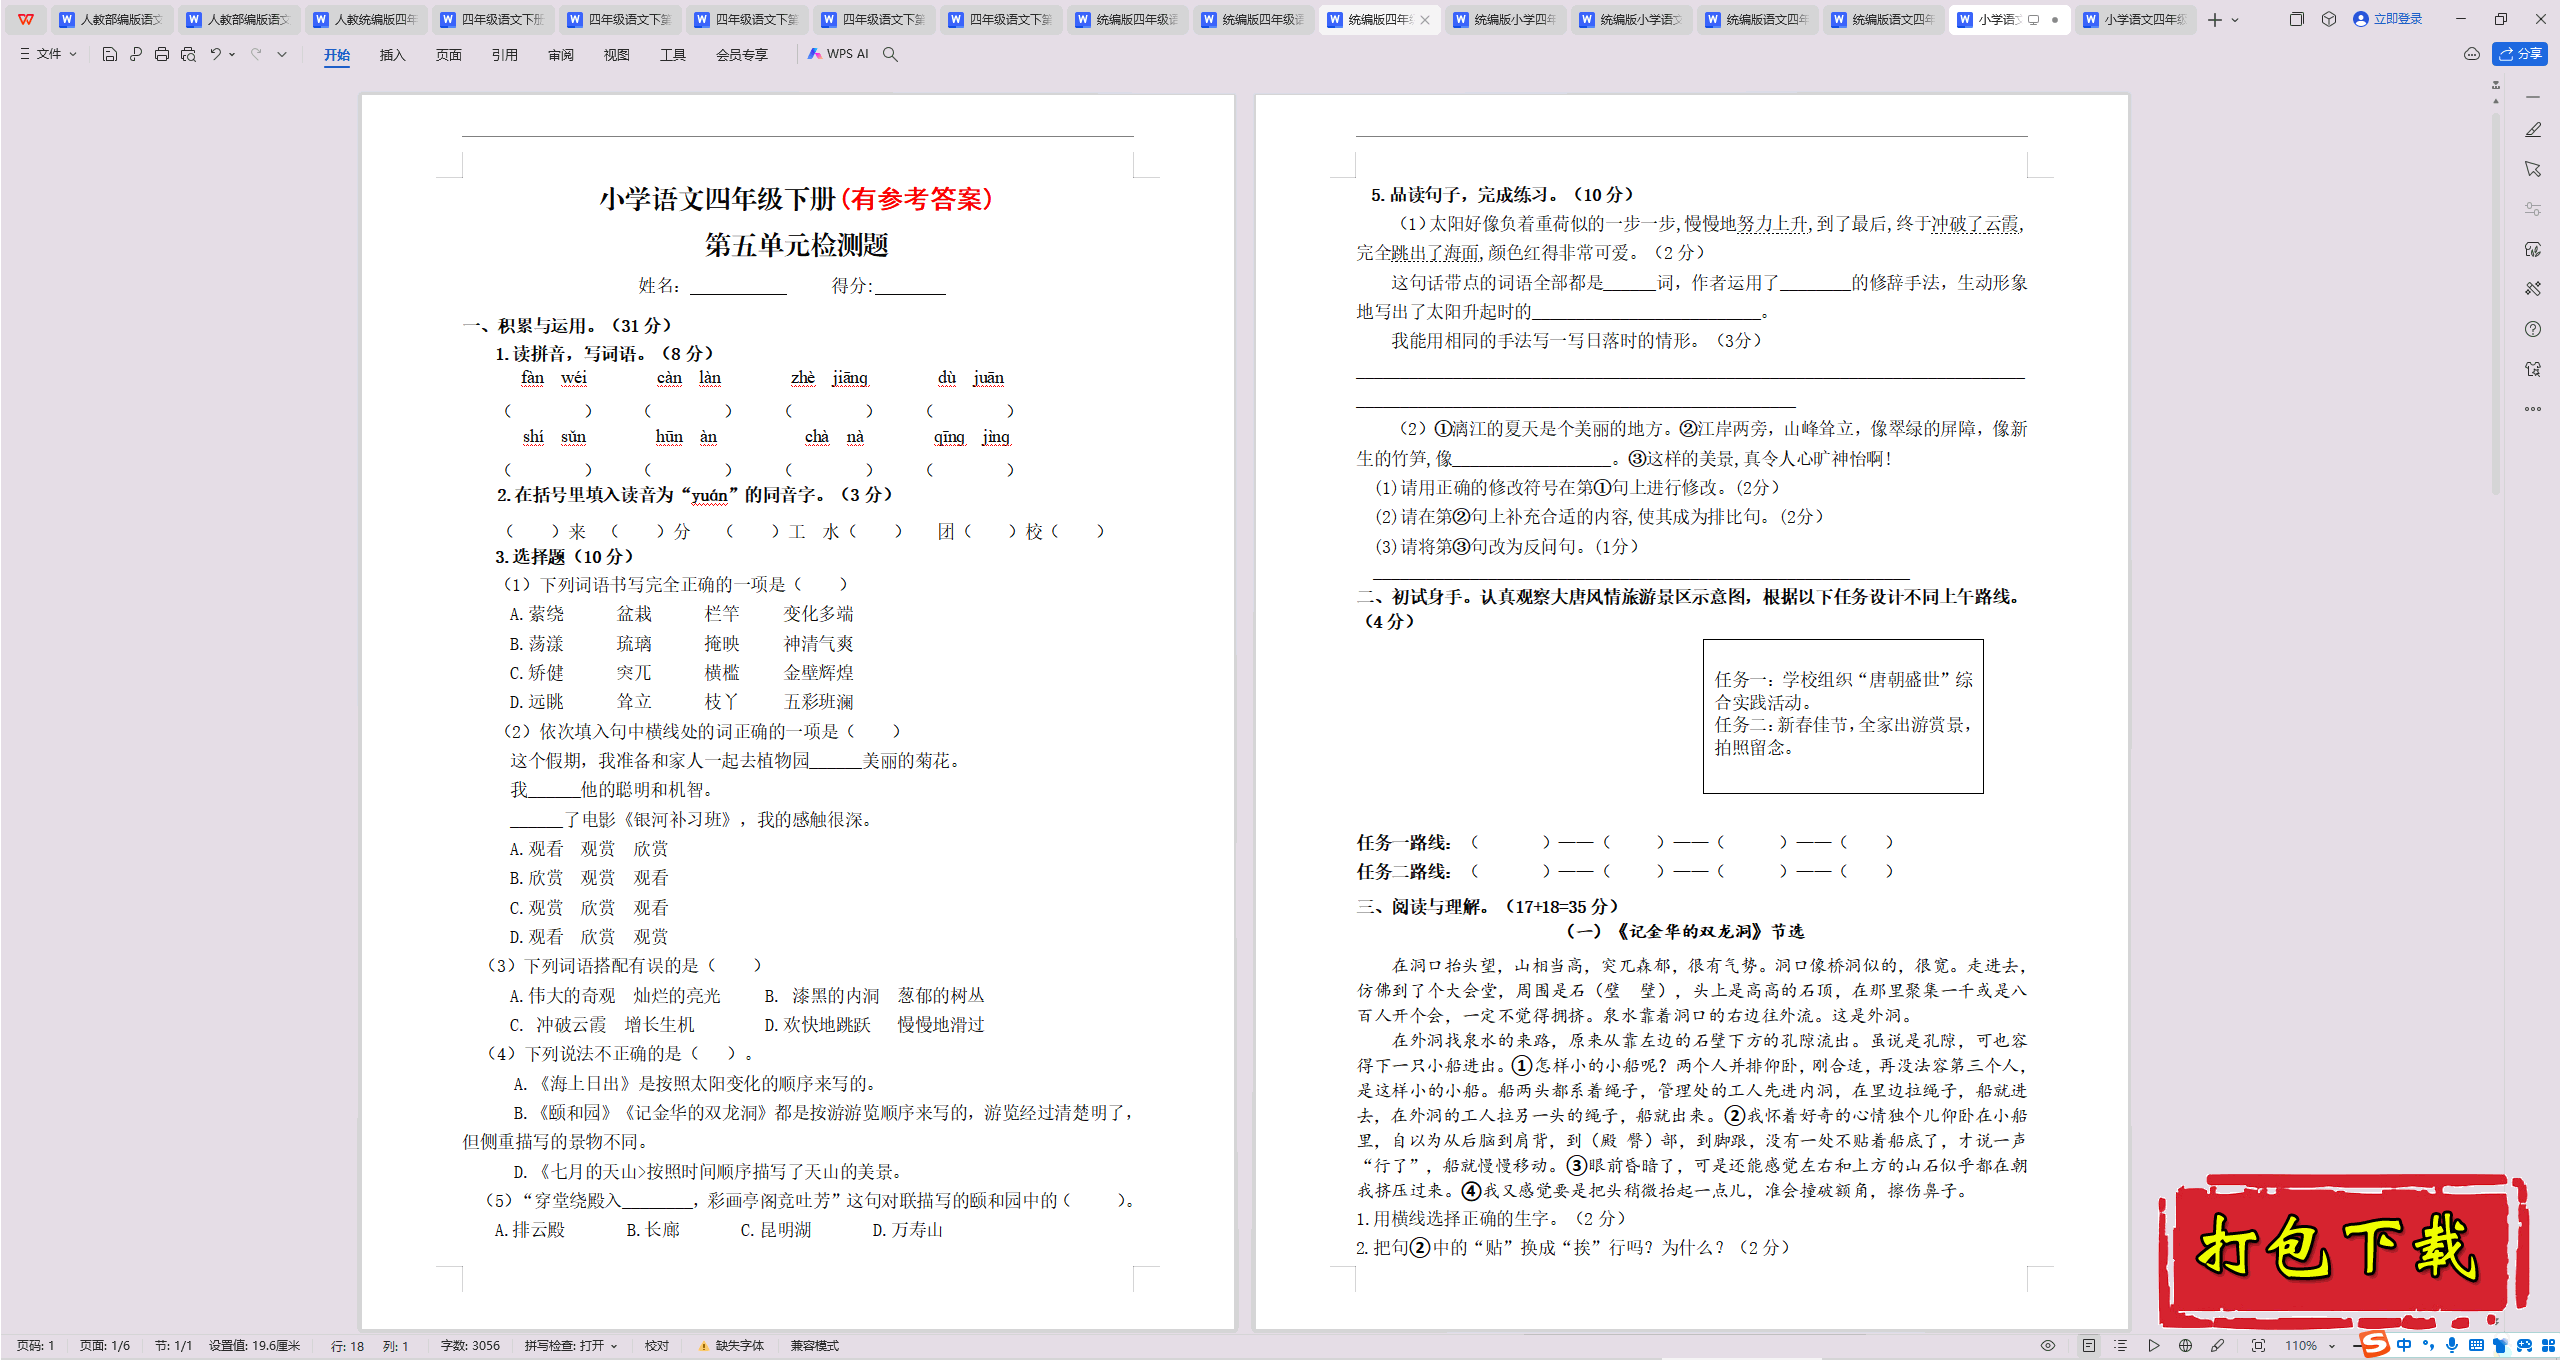Add a new document tab with plus
This screenshot has height=1360, width=2560.
tap(2215, 20)
